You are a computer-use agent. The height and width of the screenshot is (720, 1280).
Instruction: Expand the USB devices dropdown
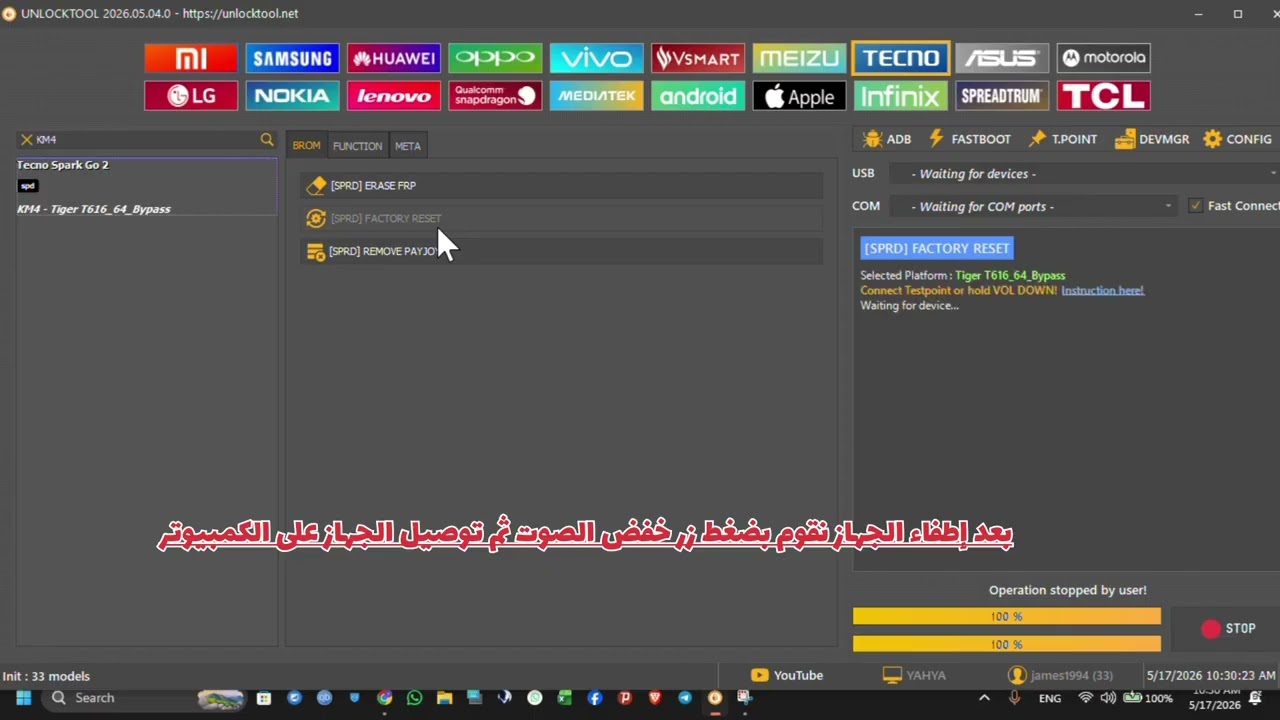(x=1273, y=174)
